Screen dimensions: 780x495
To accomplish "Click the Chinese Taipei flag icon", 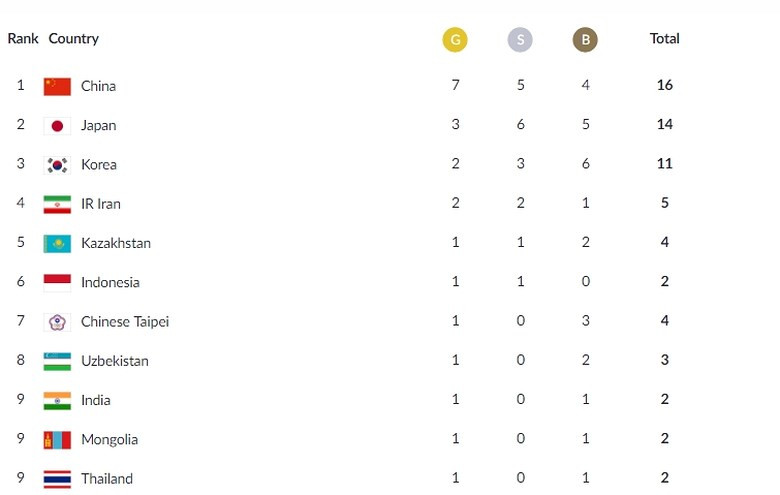I will [x=57, y=322].
